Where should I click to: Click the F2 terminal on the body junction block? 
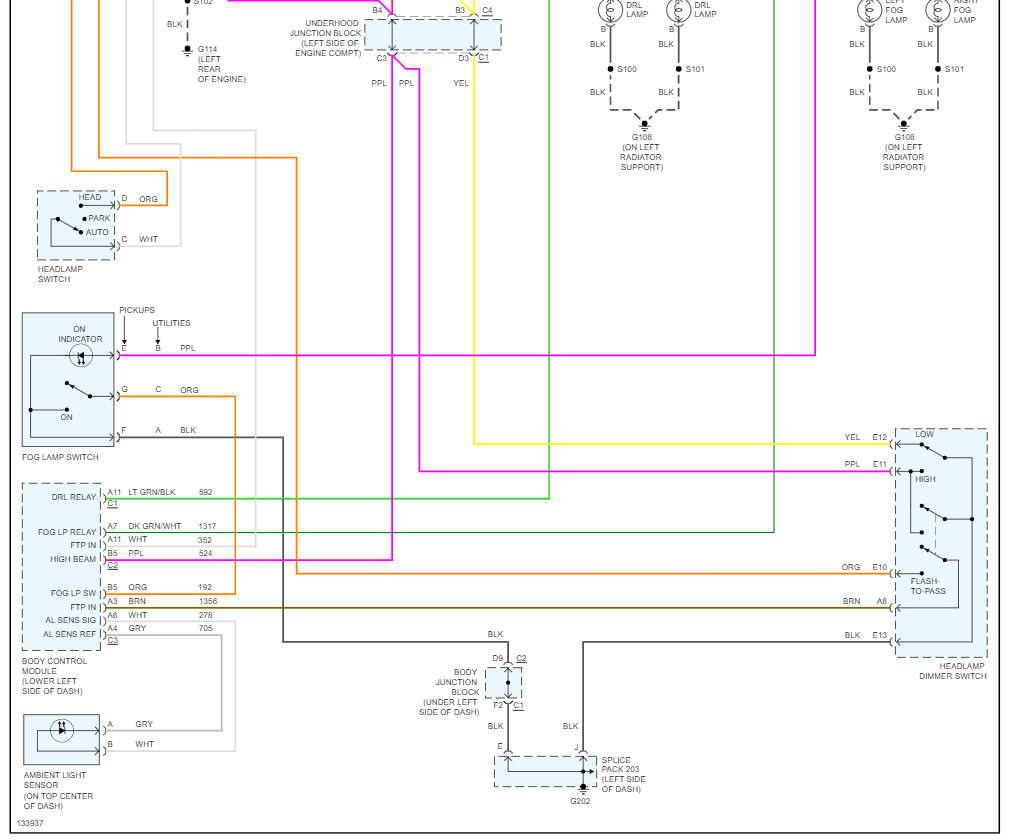click(498, 705)
